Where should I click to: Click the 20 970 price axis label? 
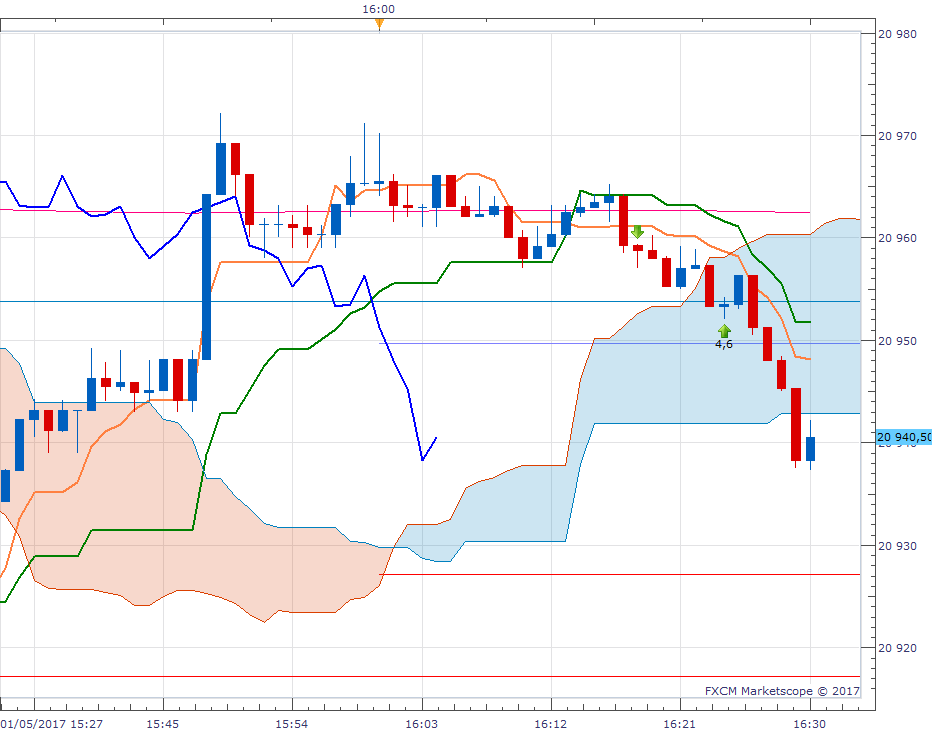897,136
